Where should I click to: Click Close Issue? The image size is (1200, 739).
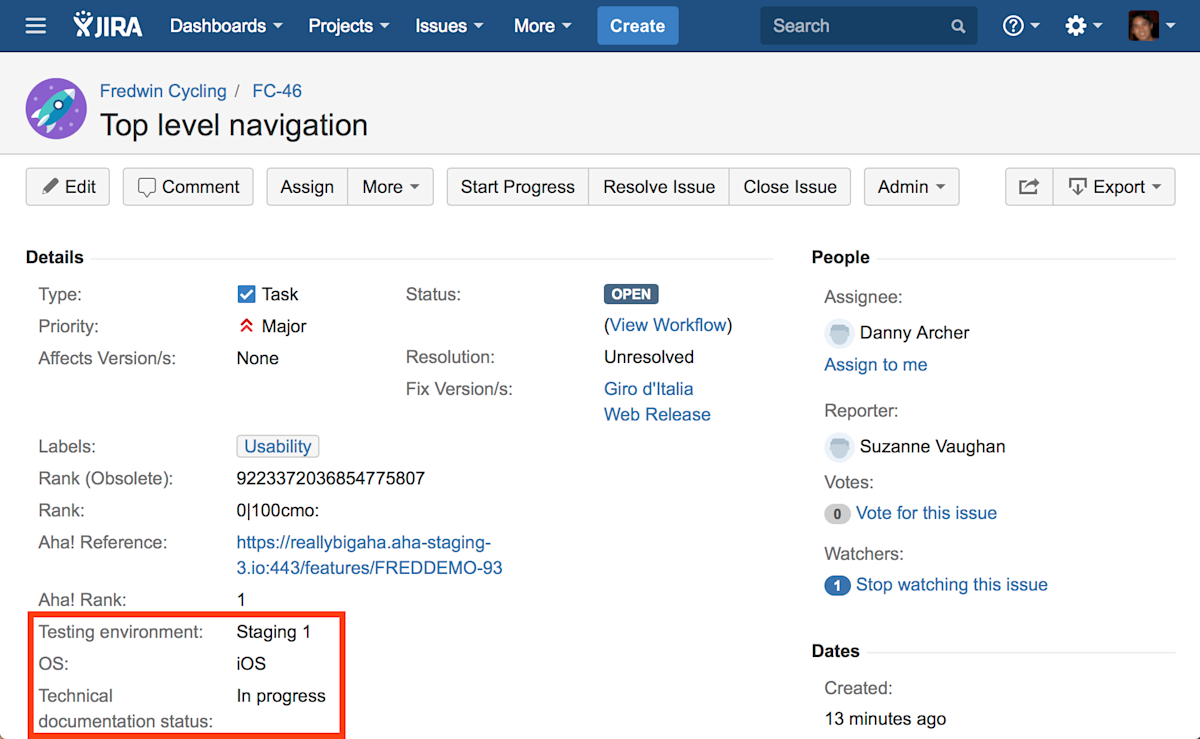point(790,187)
